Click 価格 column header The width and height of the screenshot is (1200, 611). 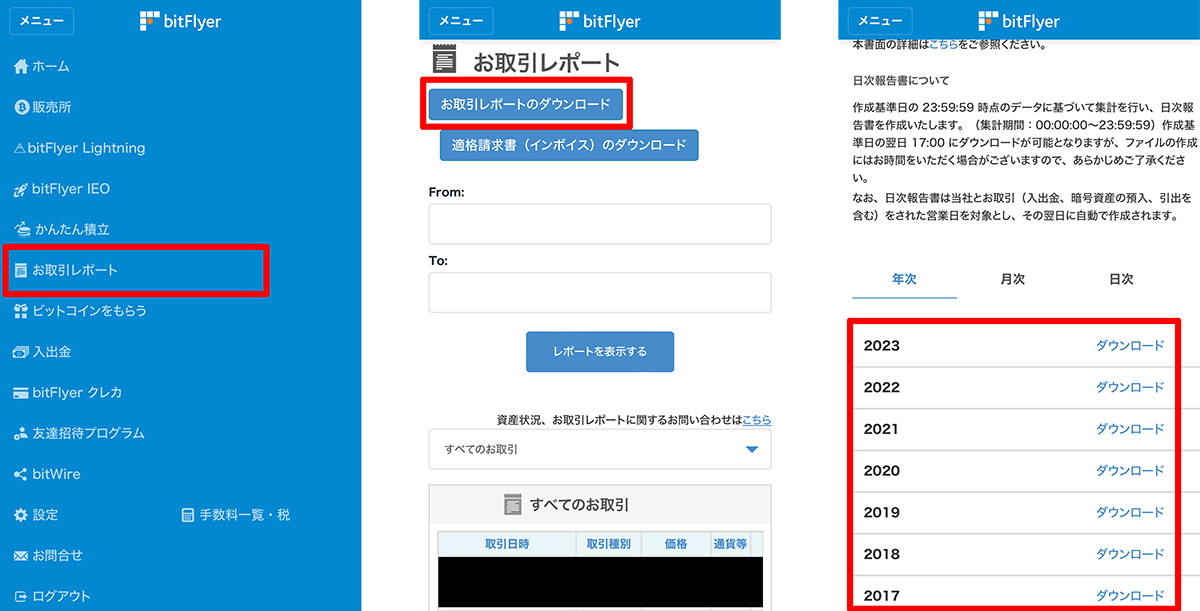pos(676,544)
